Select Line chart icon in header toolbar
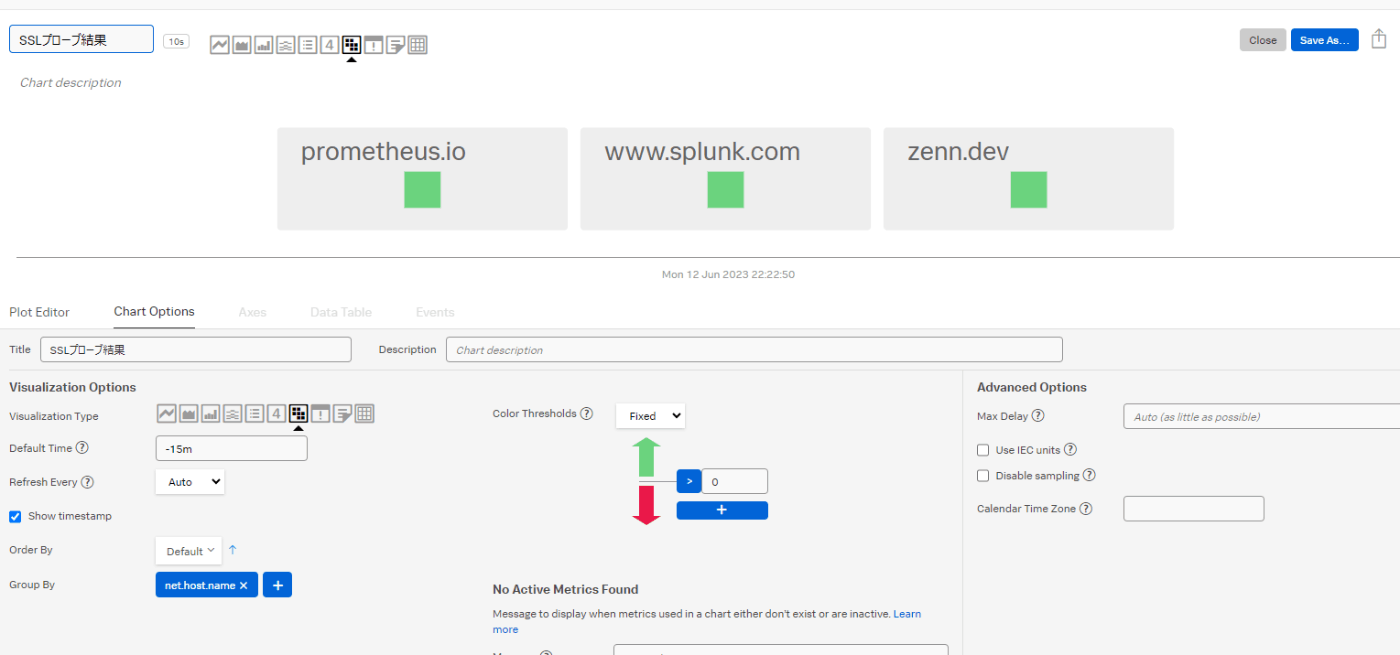 [220, 45]
